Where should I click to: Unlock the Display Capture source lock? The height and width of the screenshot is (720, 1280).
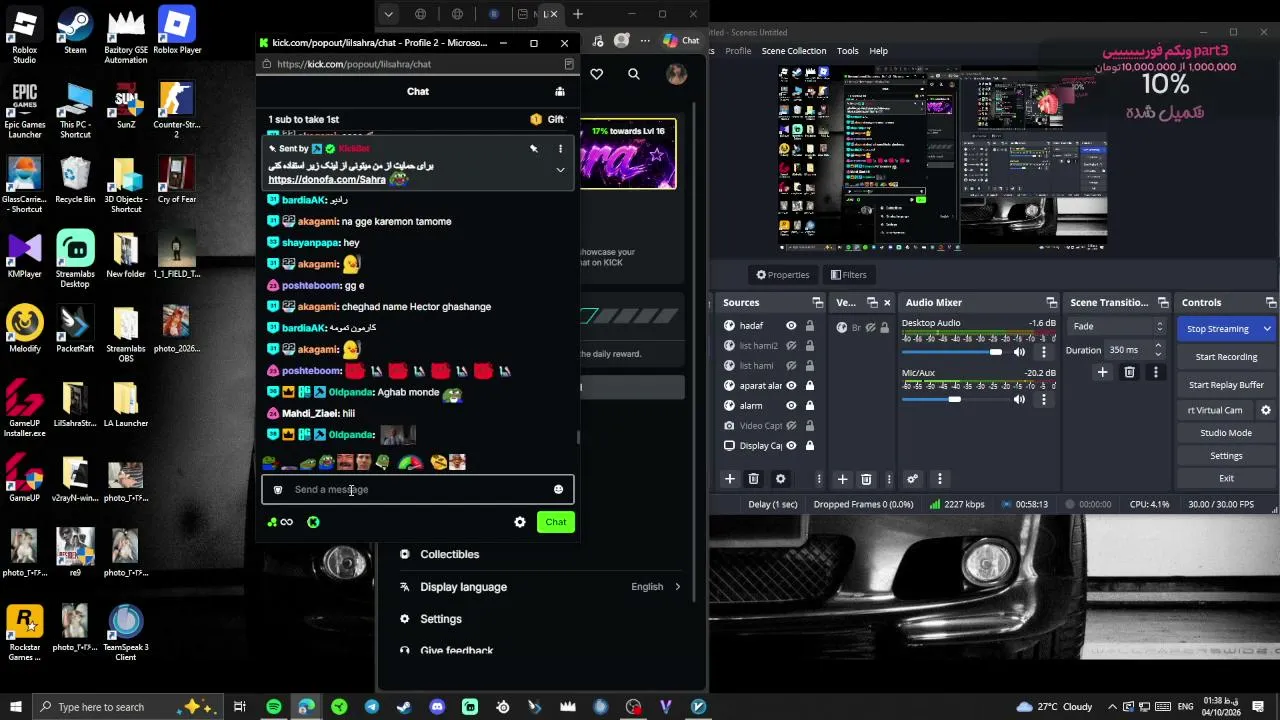pyautogui.click(x=809, y=446)
